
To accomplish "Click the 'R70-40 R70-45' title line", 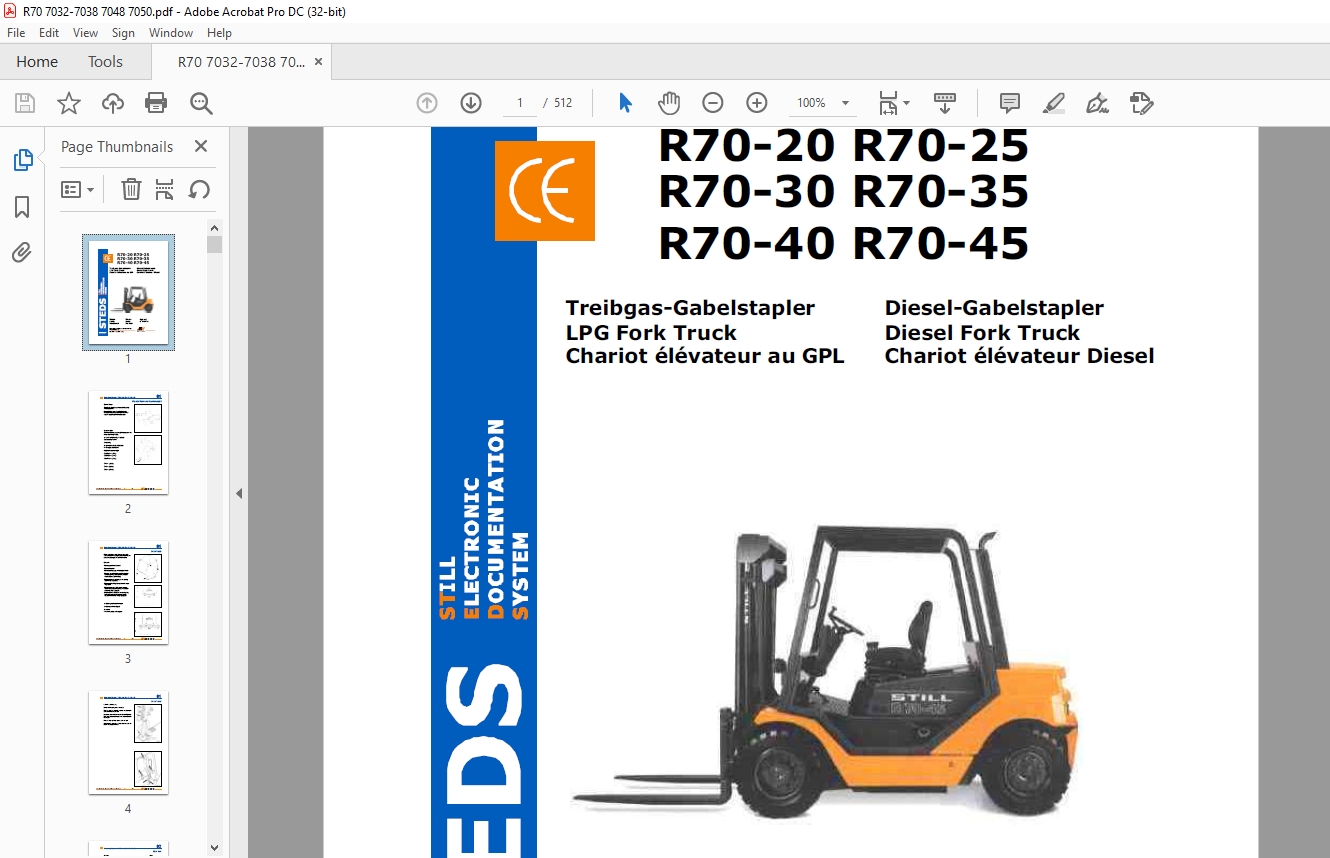I will coord(843,244).
